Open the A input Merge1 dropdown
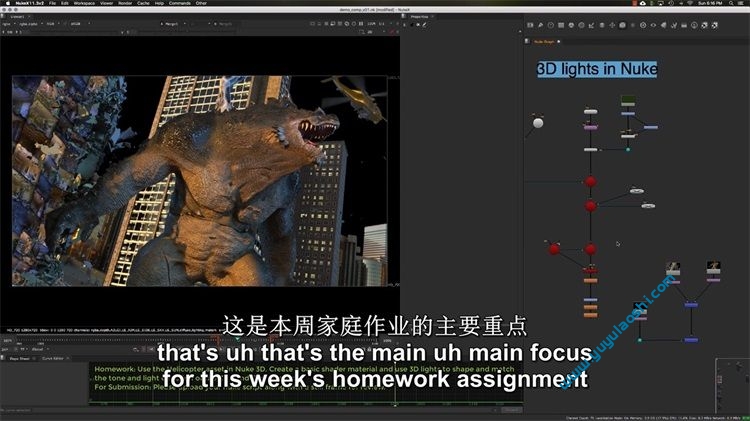Viewport: 750px width, 421px height. pyautogui.click(x=173, y=23)
